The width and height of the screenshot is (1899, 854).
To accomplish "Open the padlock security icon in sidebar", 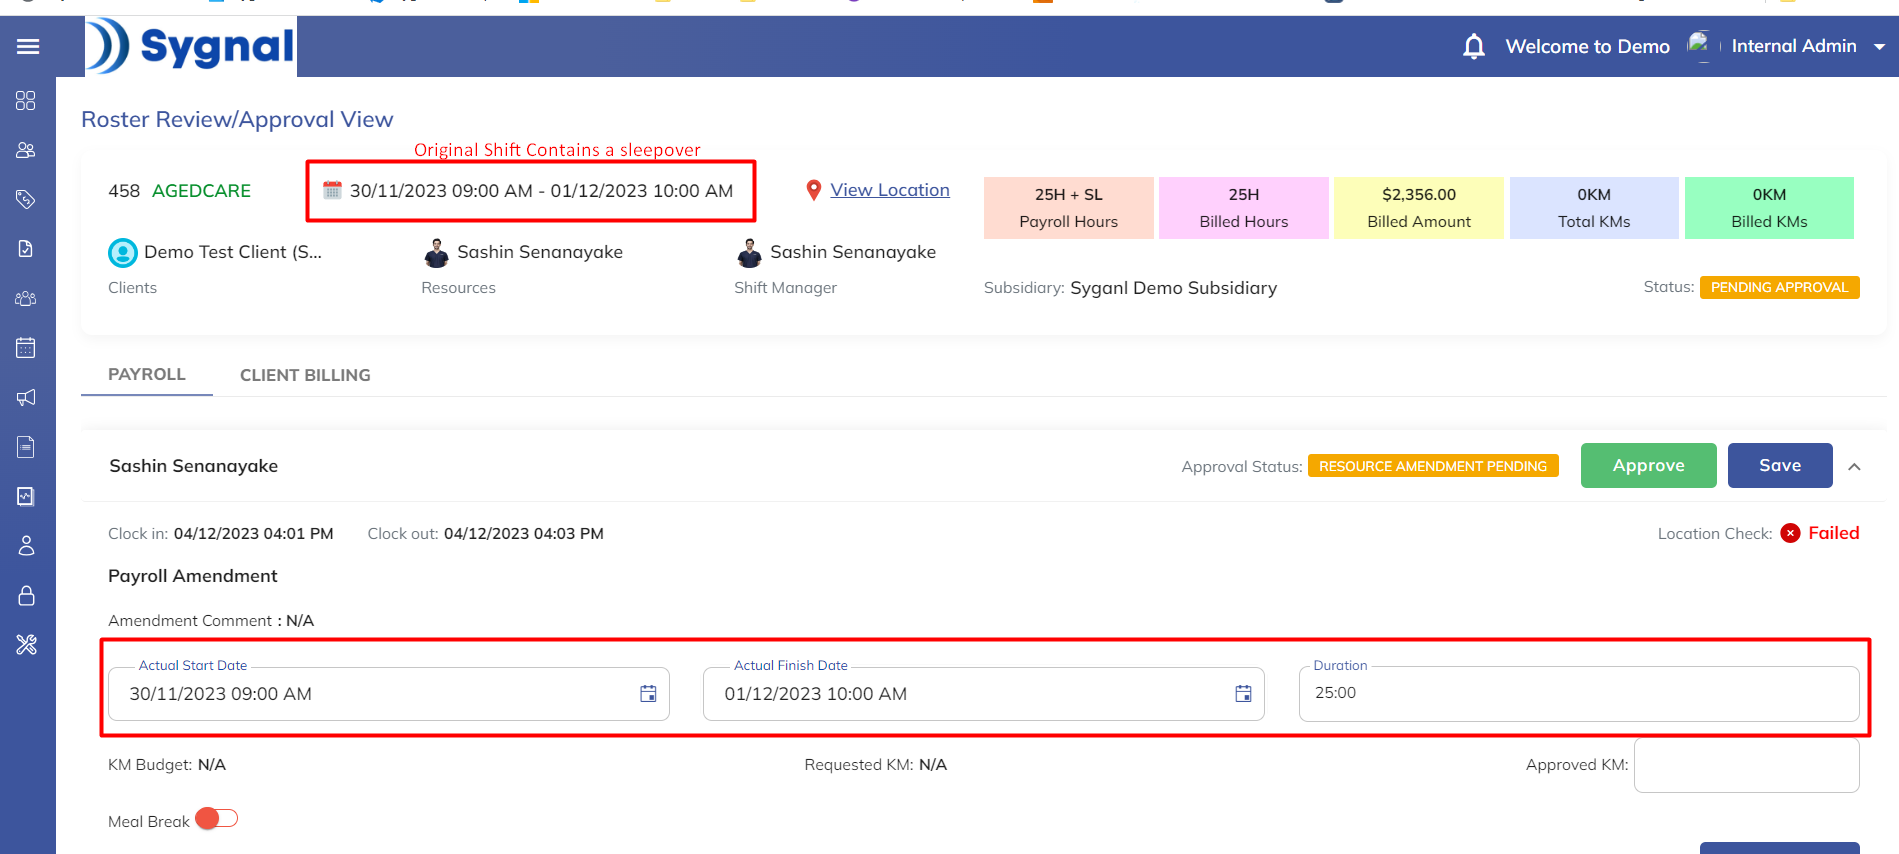I will (26, 596).
